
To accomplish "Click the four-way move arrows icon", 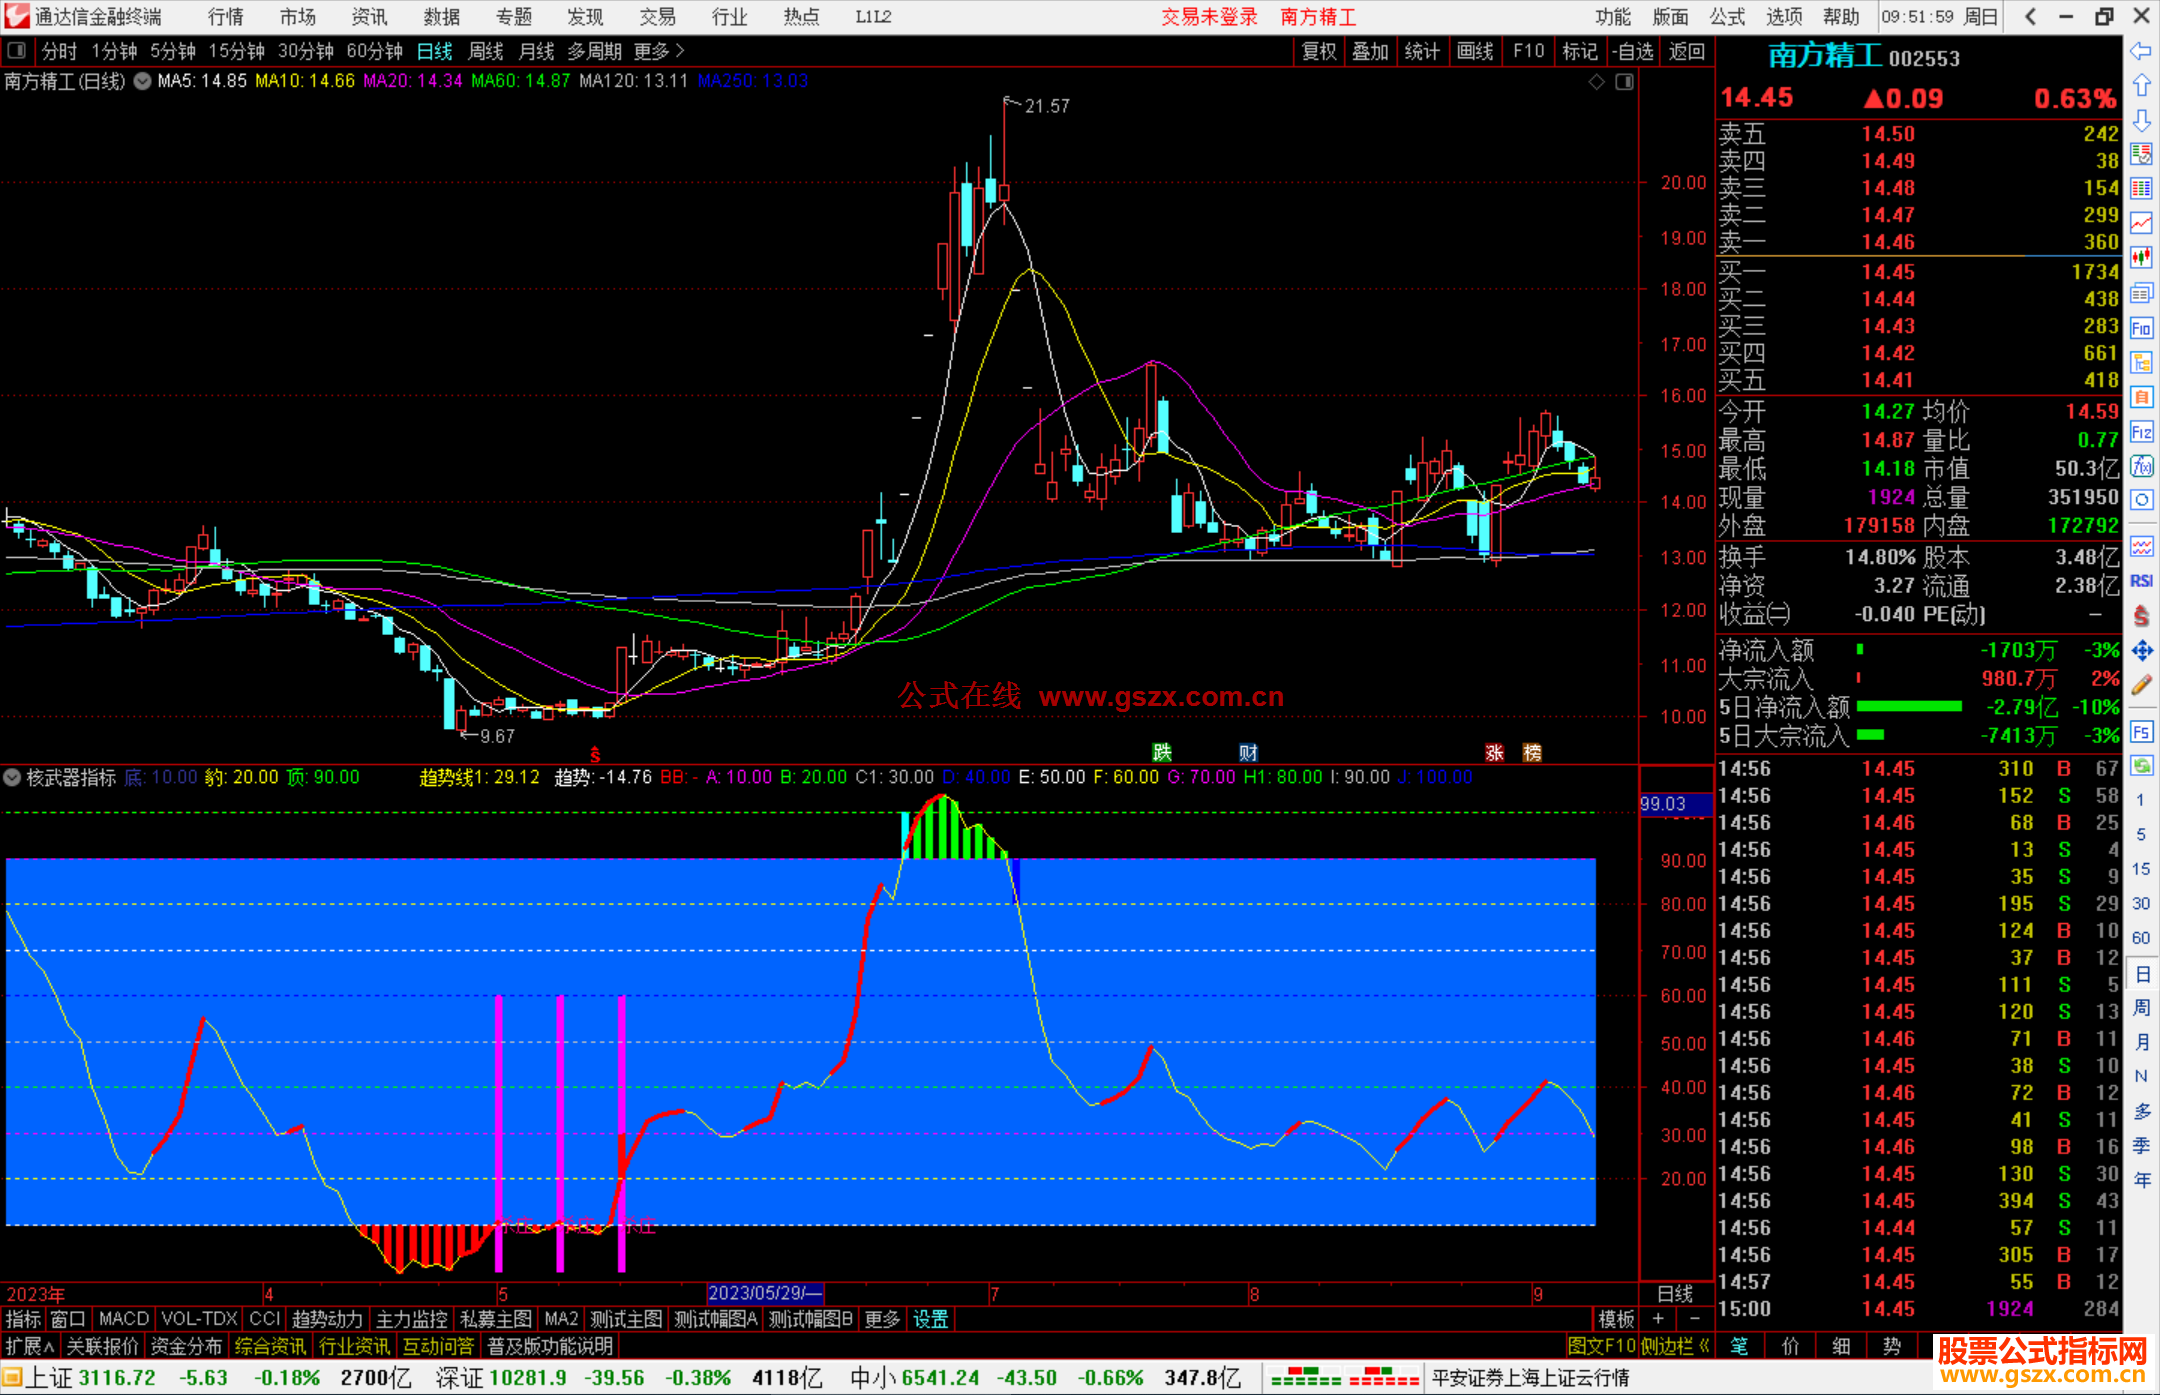I will coord(2141,651).
